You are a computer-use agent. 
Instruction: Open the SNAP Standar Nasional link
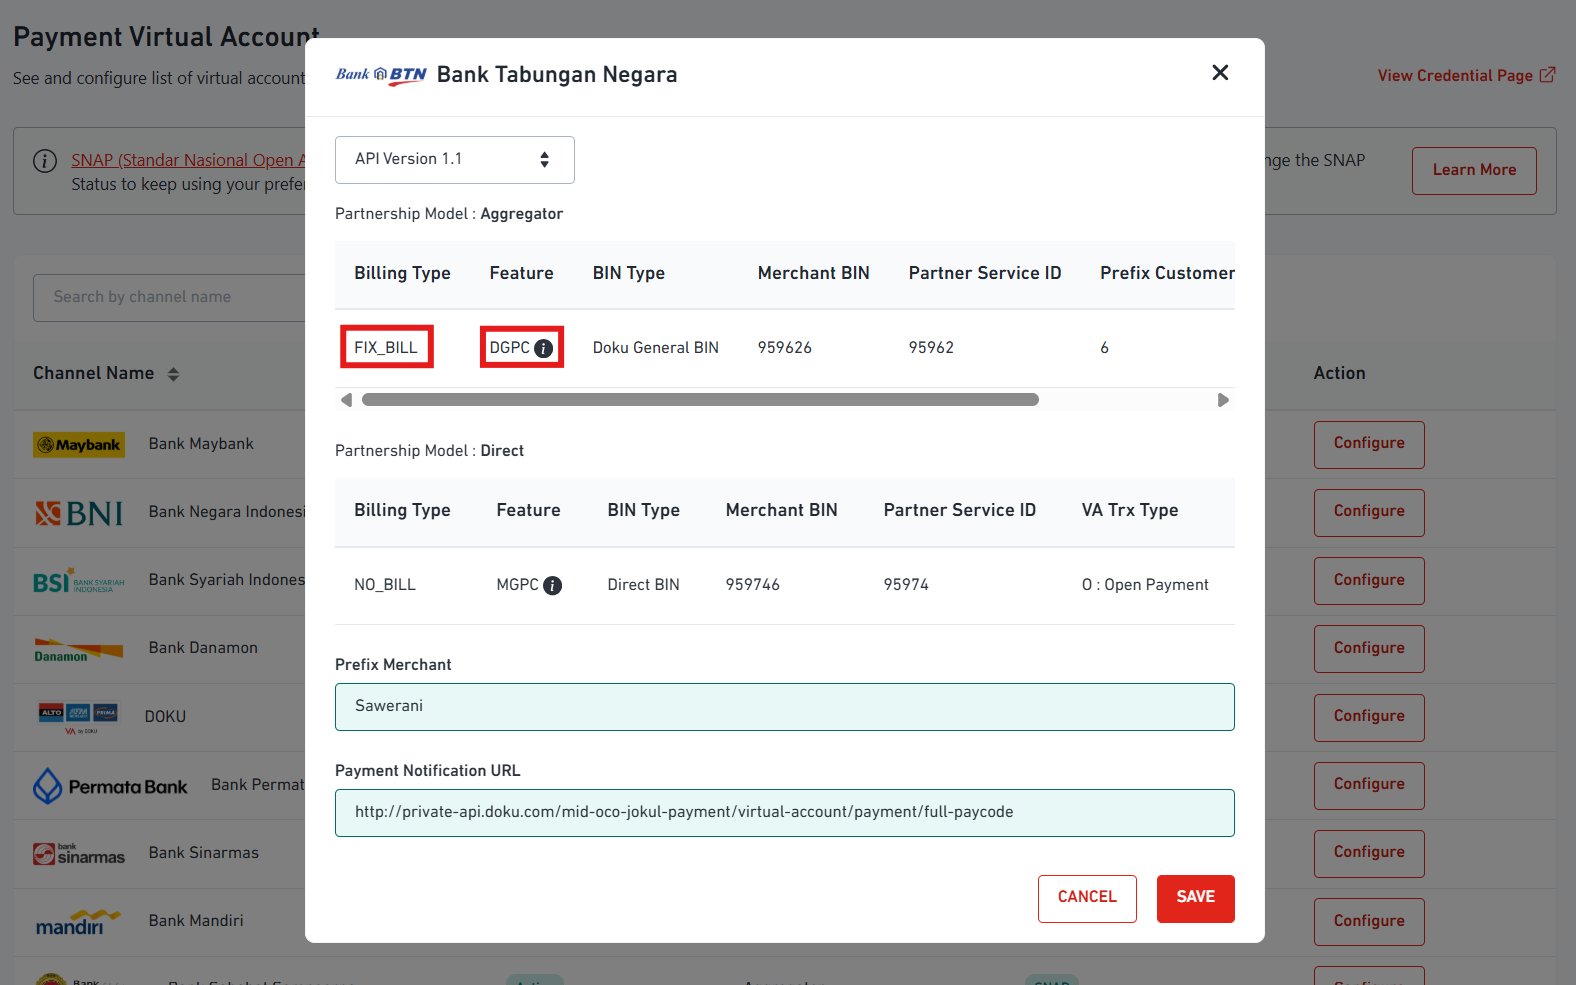[x=187, y=160]
